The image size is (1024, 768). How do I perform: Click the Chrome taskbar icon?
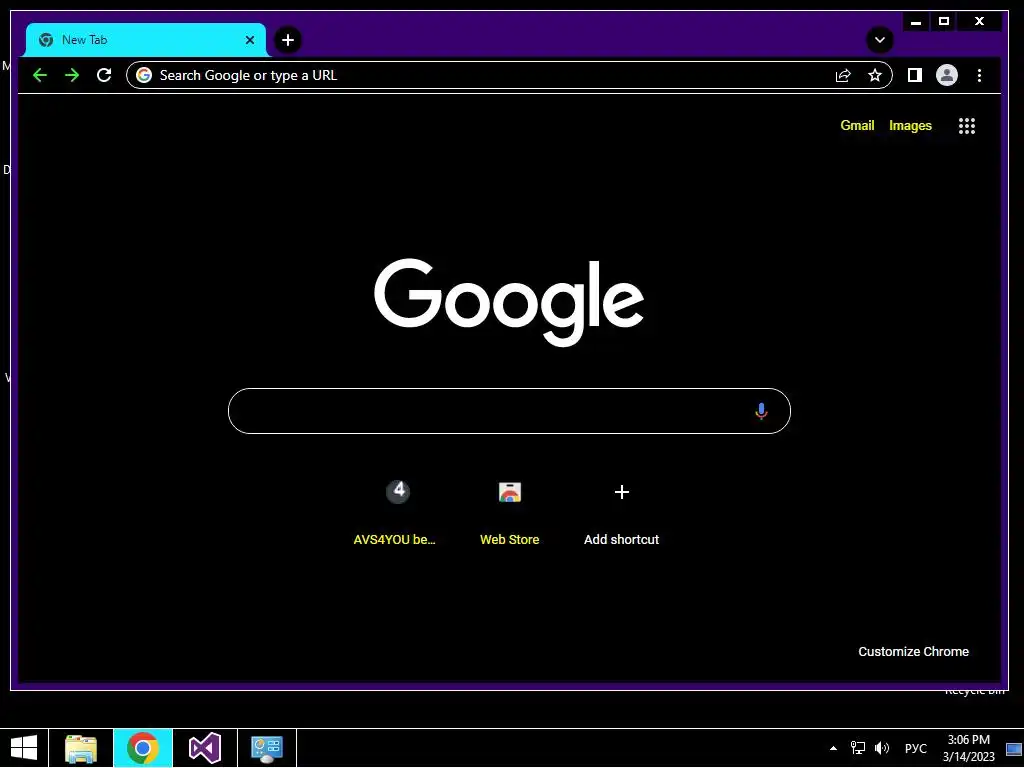[142, 748]
